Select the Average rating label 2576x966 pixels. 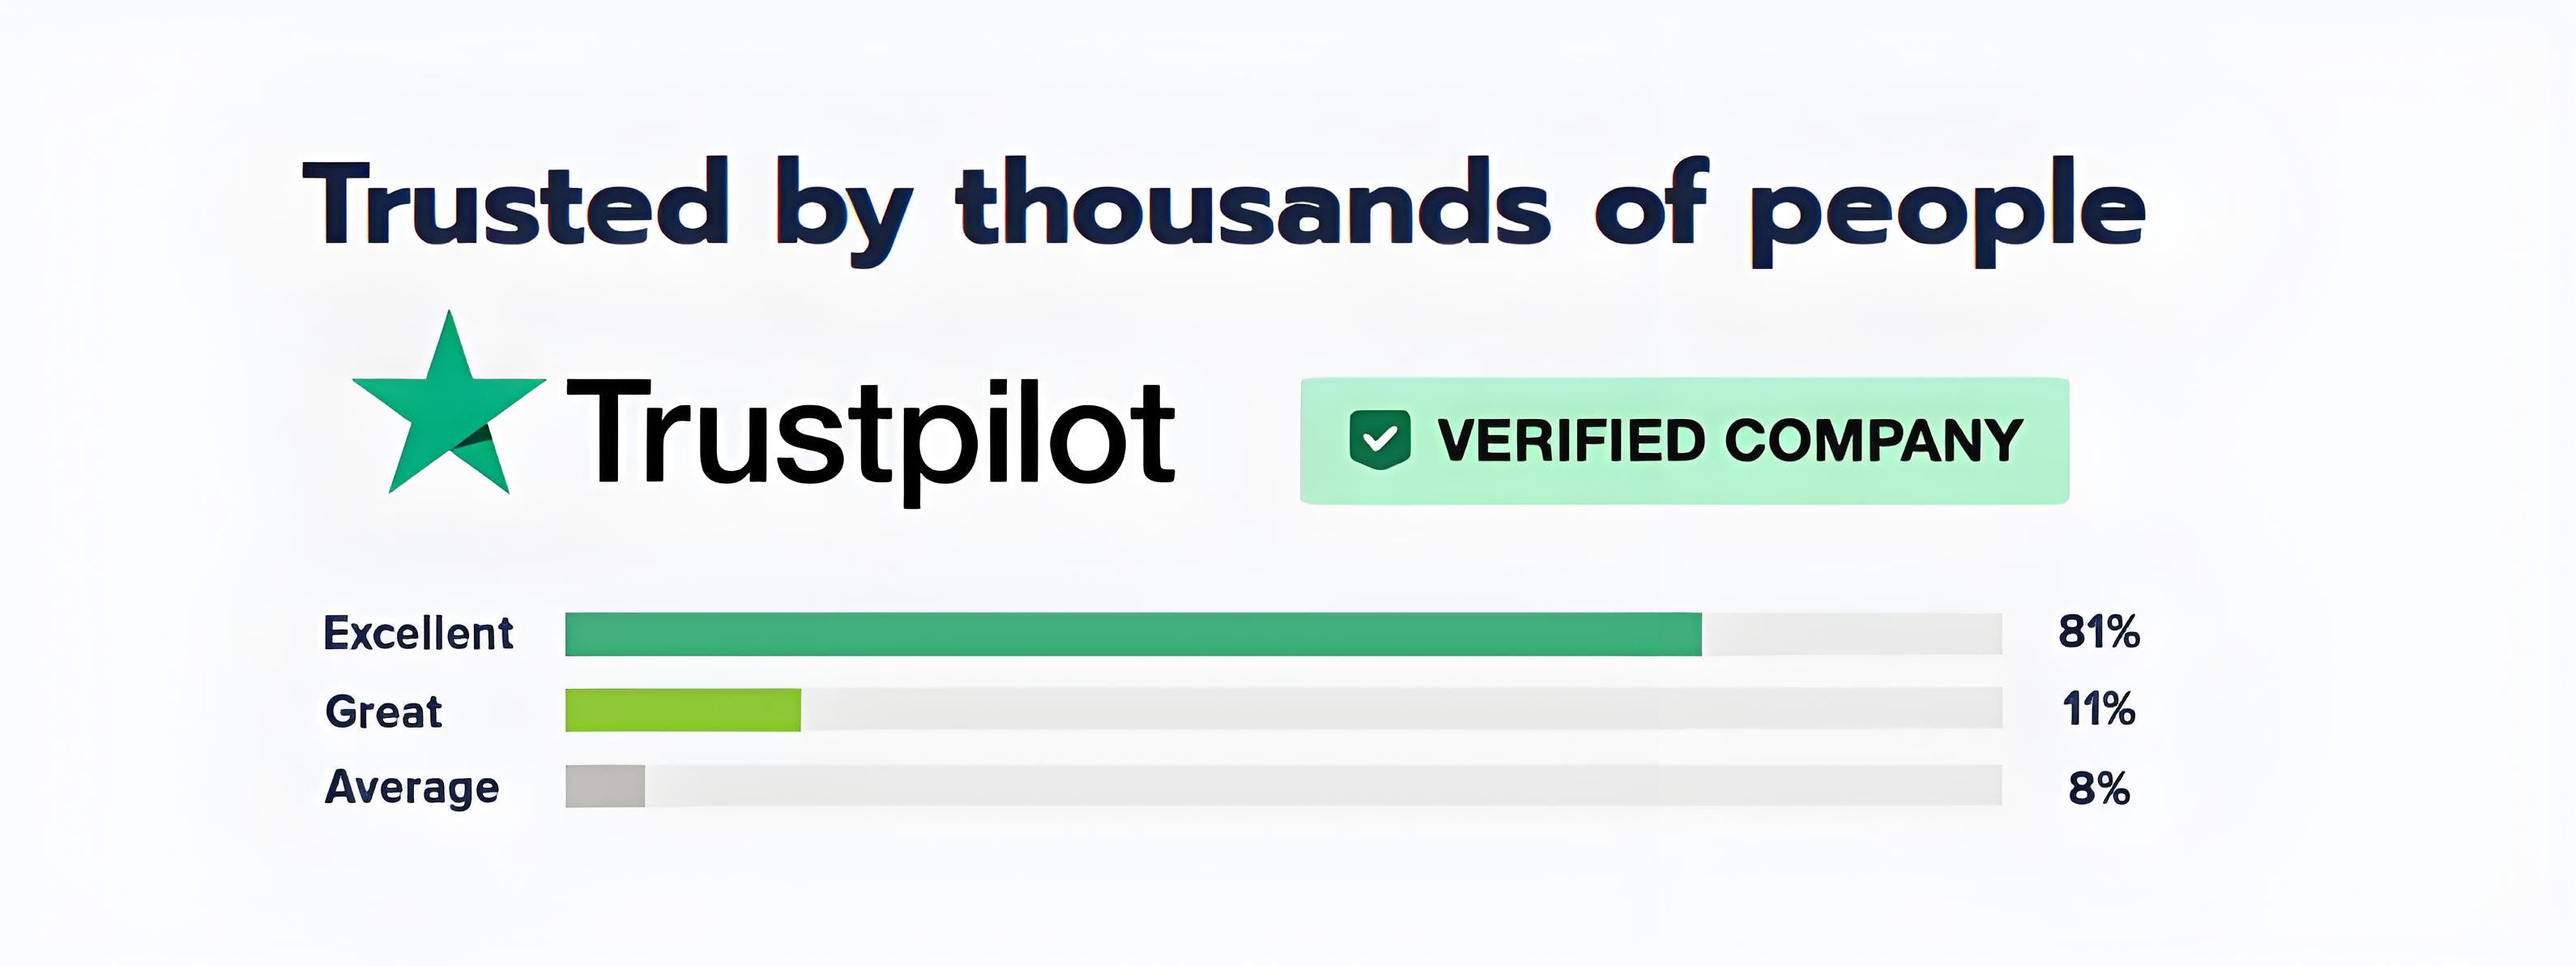pos(412,788)
